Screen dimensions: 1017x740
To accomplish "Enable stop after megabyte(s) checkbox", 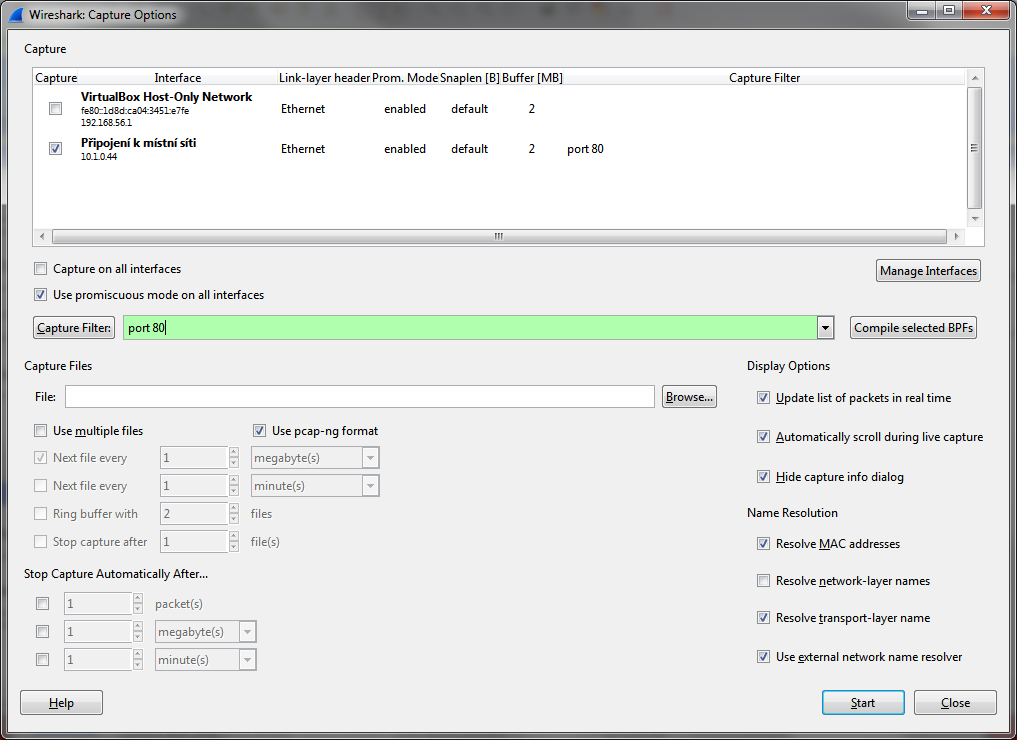I will click(x=43, y=632).
